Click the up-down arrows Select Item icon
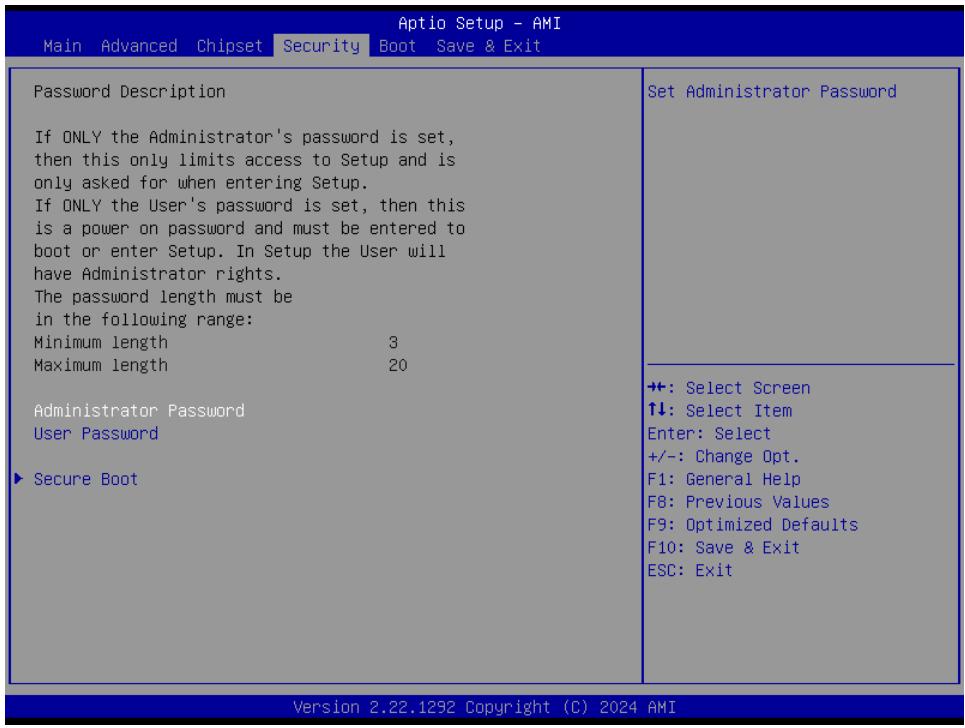 (x=657, y=410)
